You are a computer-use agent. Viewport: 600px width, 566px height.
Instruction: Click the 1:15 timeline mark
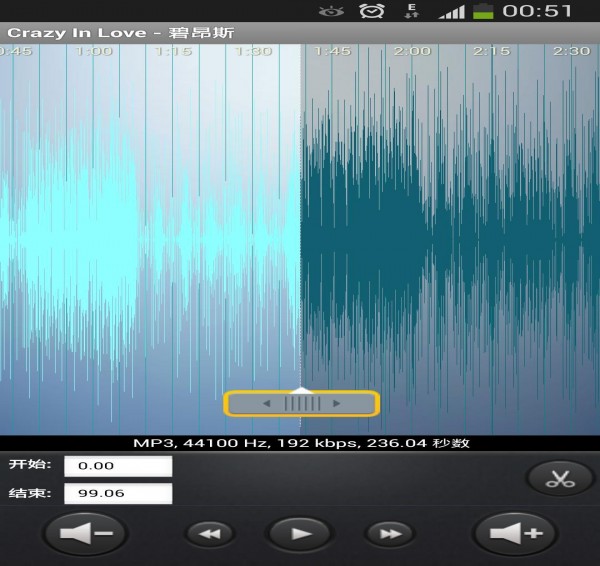173,51
